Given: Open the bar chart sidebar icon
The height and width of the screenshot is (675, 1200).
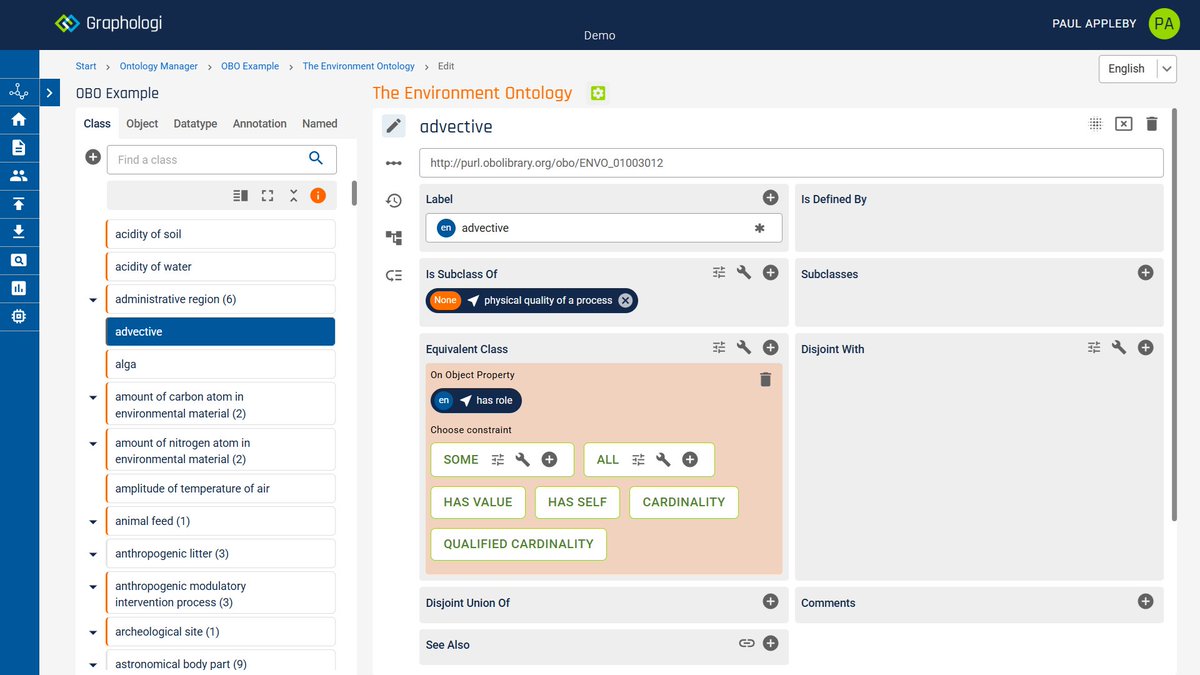Looking at the screenshot, I should [x=18, y=288].
